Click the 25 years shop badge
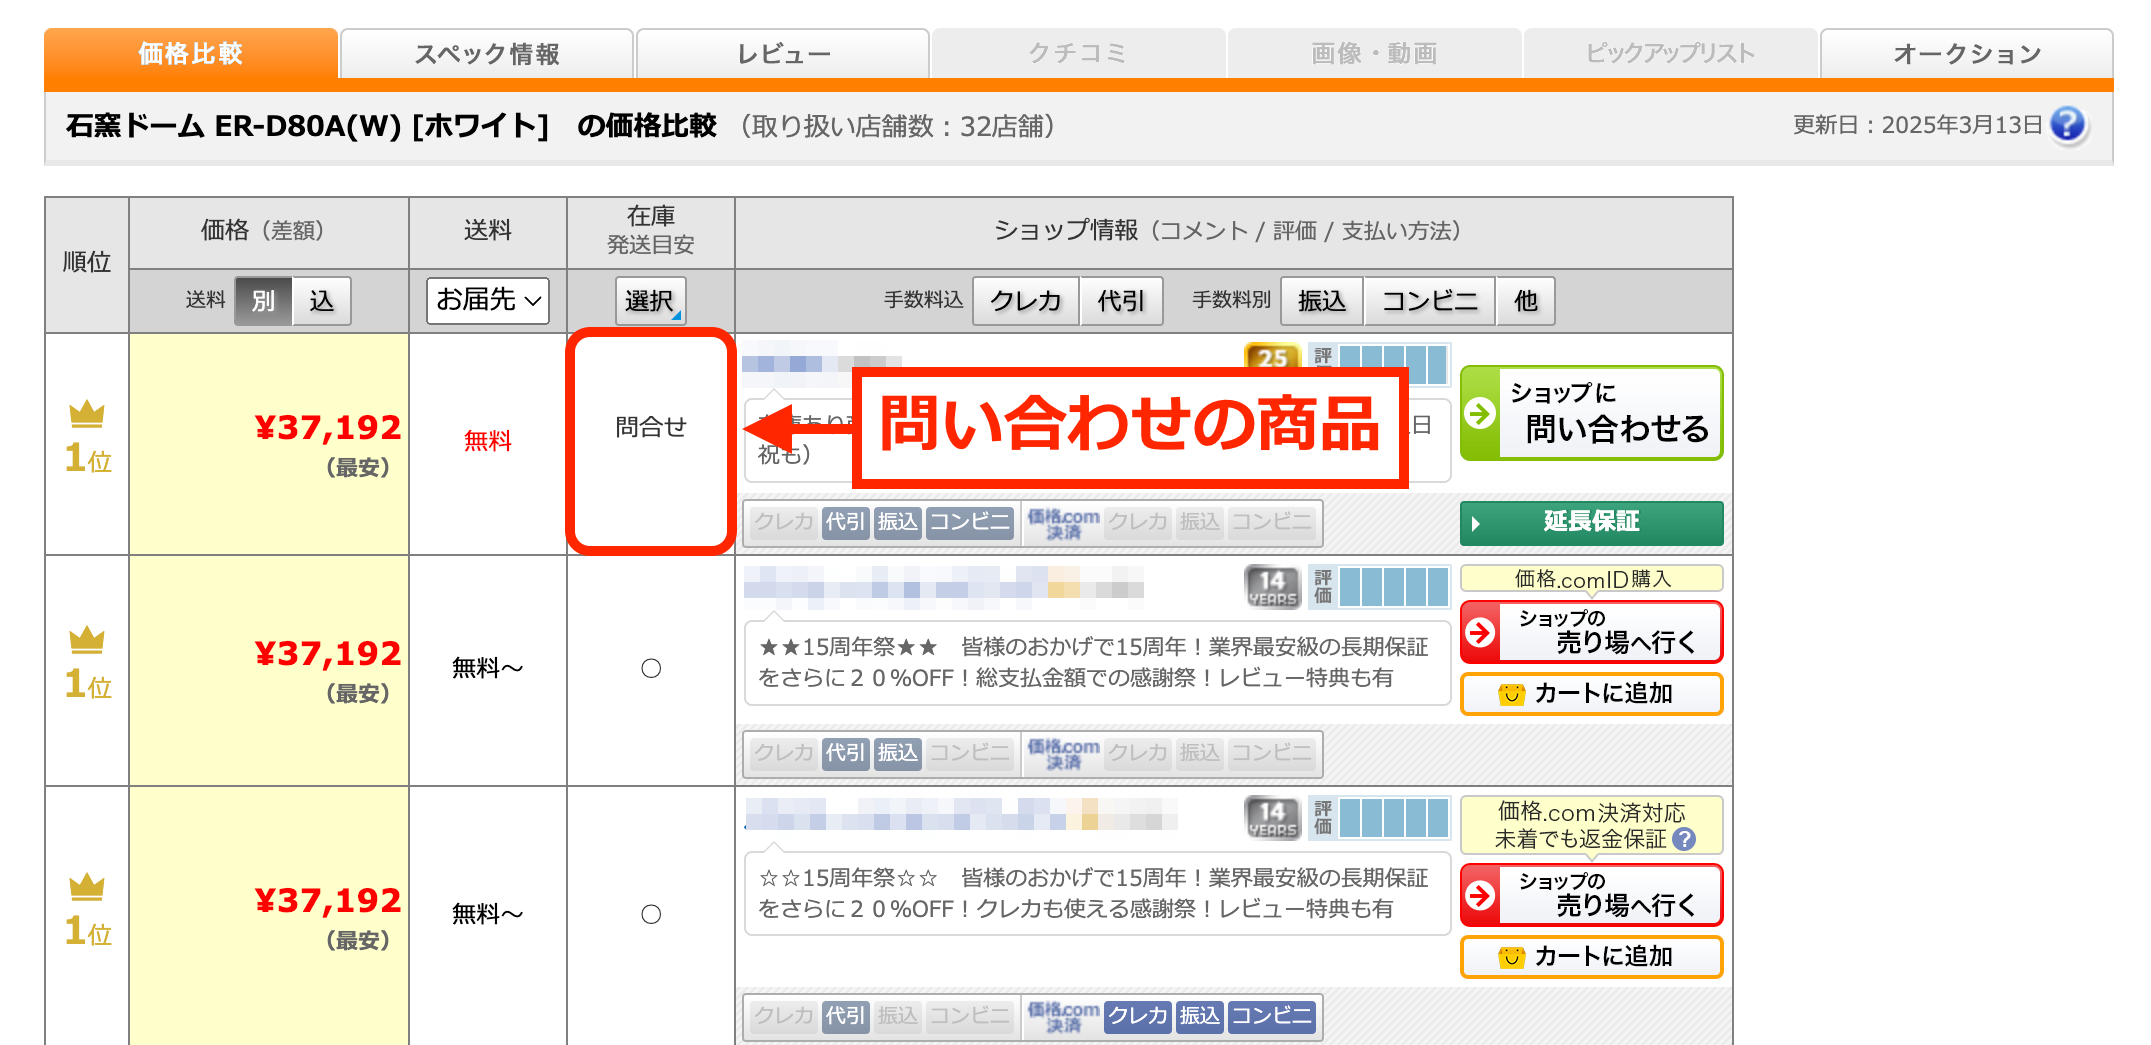The height and width of the screenshot is (1045, 2151). [x=1271, y=357]
